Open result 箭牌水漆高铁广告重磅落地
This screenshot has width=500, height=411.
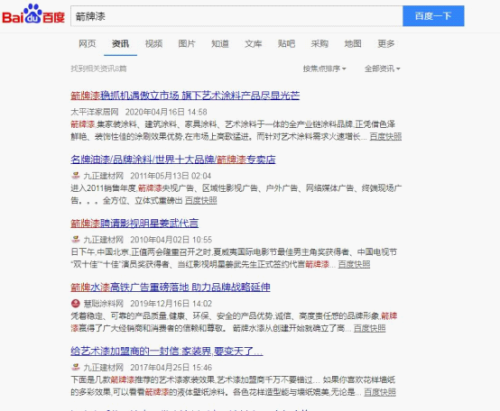pos(170,287)
